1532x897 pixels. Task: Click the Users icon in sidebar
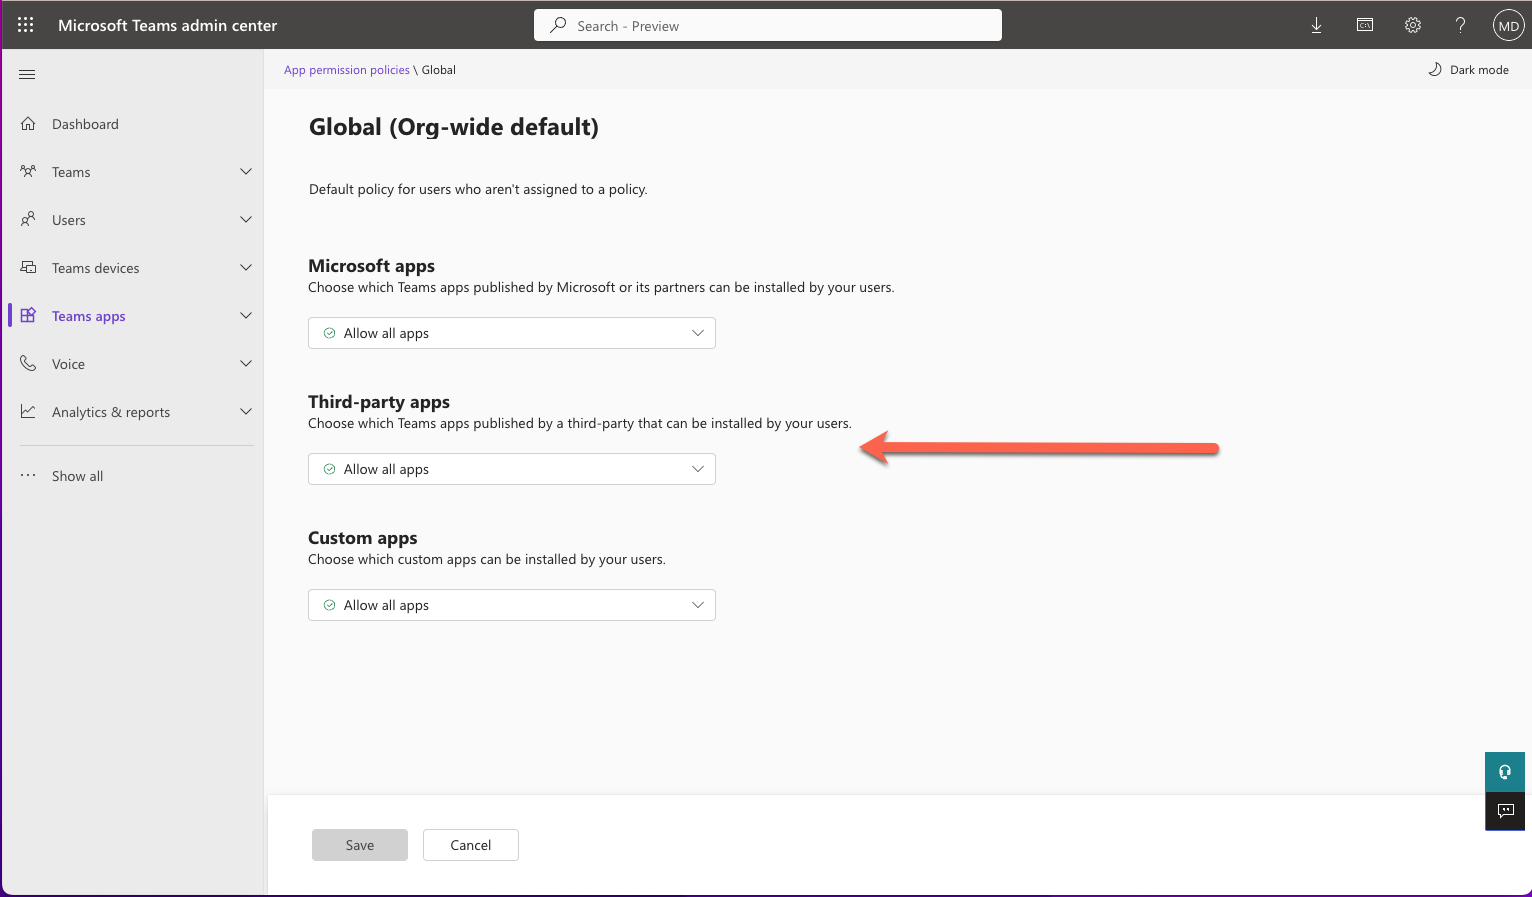28,219
